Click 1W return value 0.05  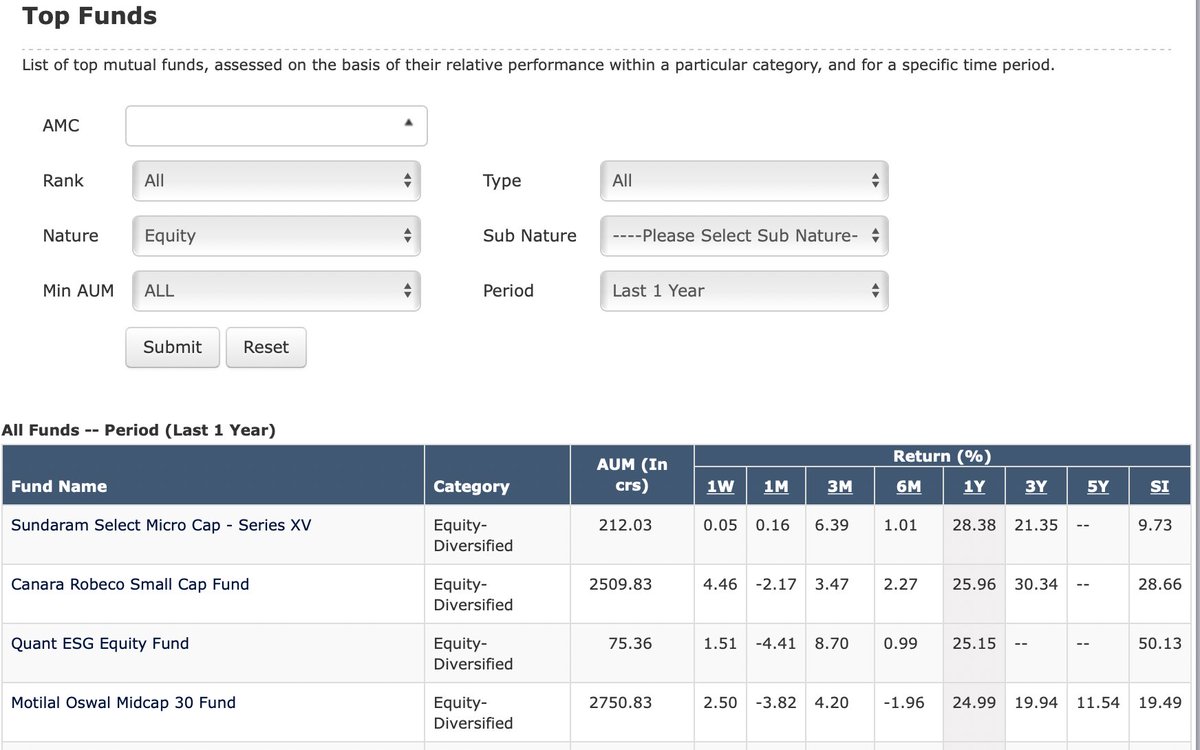tap(720, 525)
